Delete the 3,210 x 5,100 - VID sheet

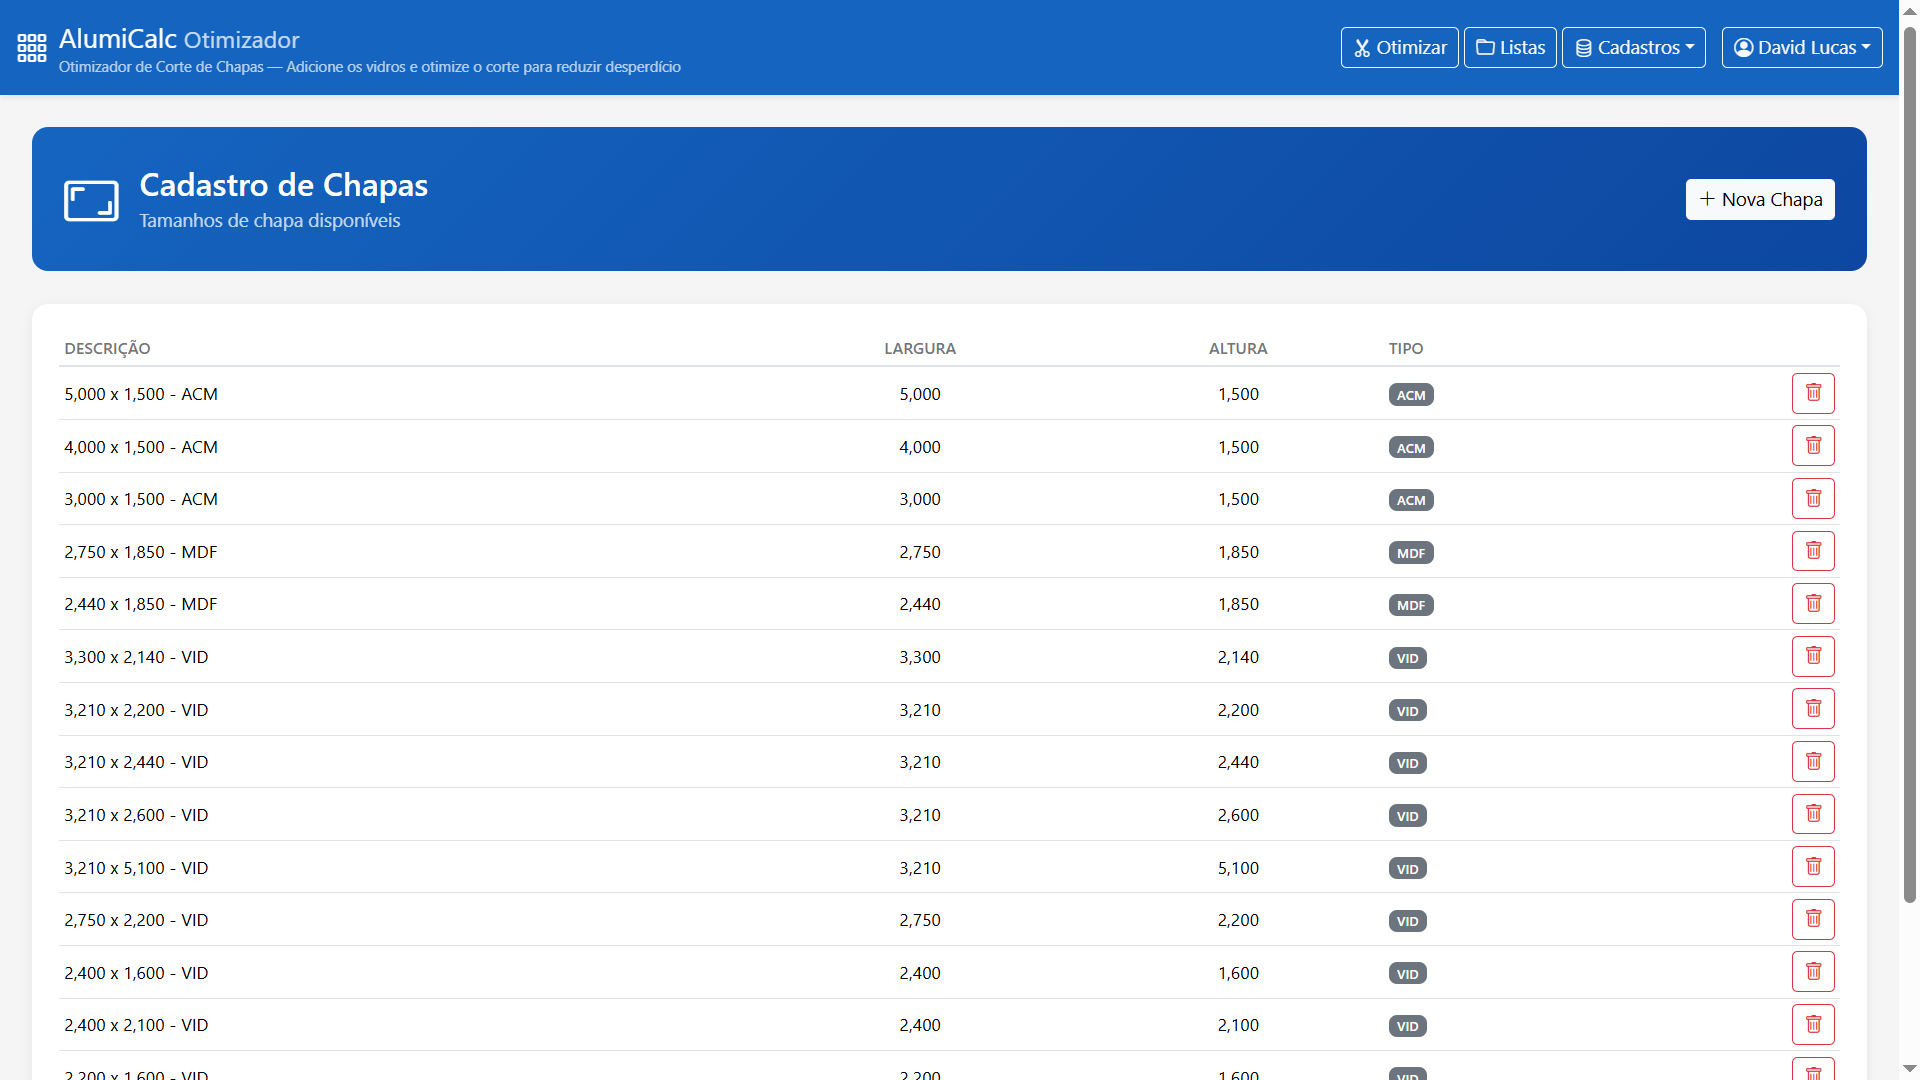(1813, 867)
